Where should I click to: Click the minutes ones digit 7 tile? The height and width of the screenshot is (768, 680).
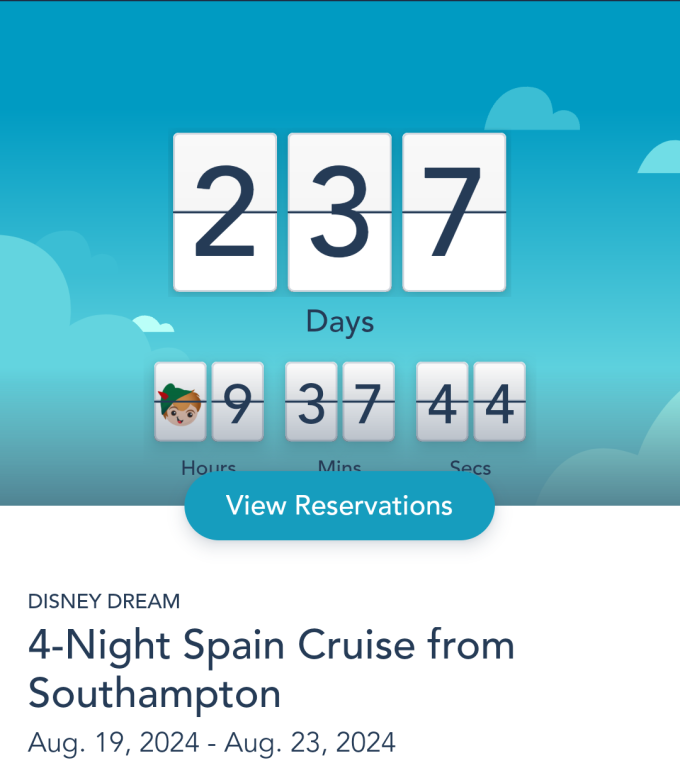coord(369,402)
